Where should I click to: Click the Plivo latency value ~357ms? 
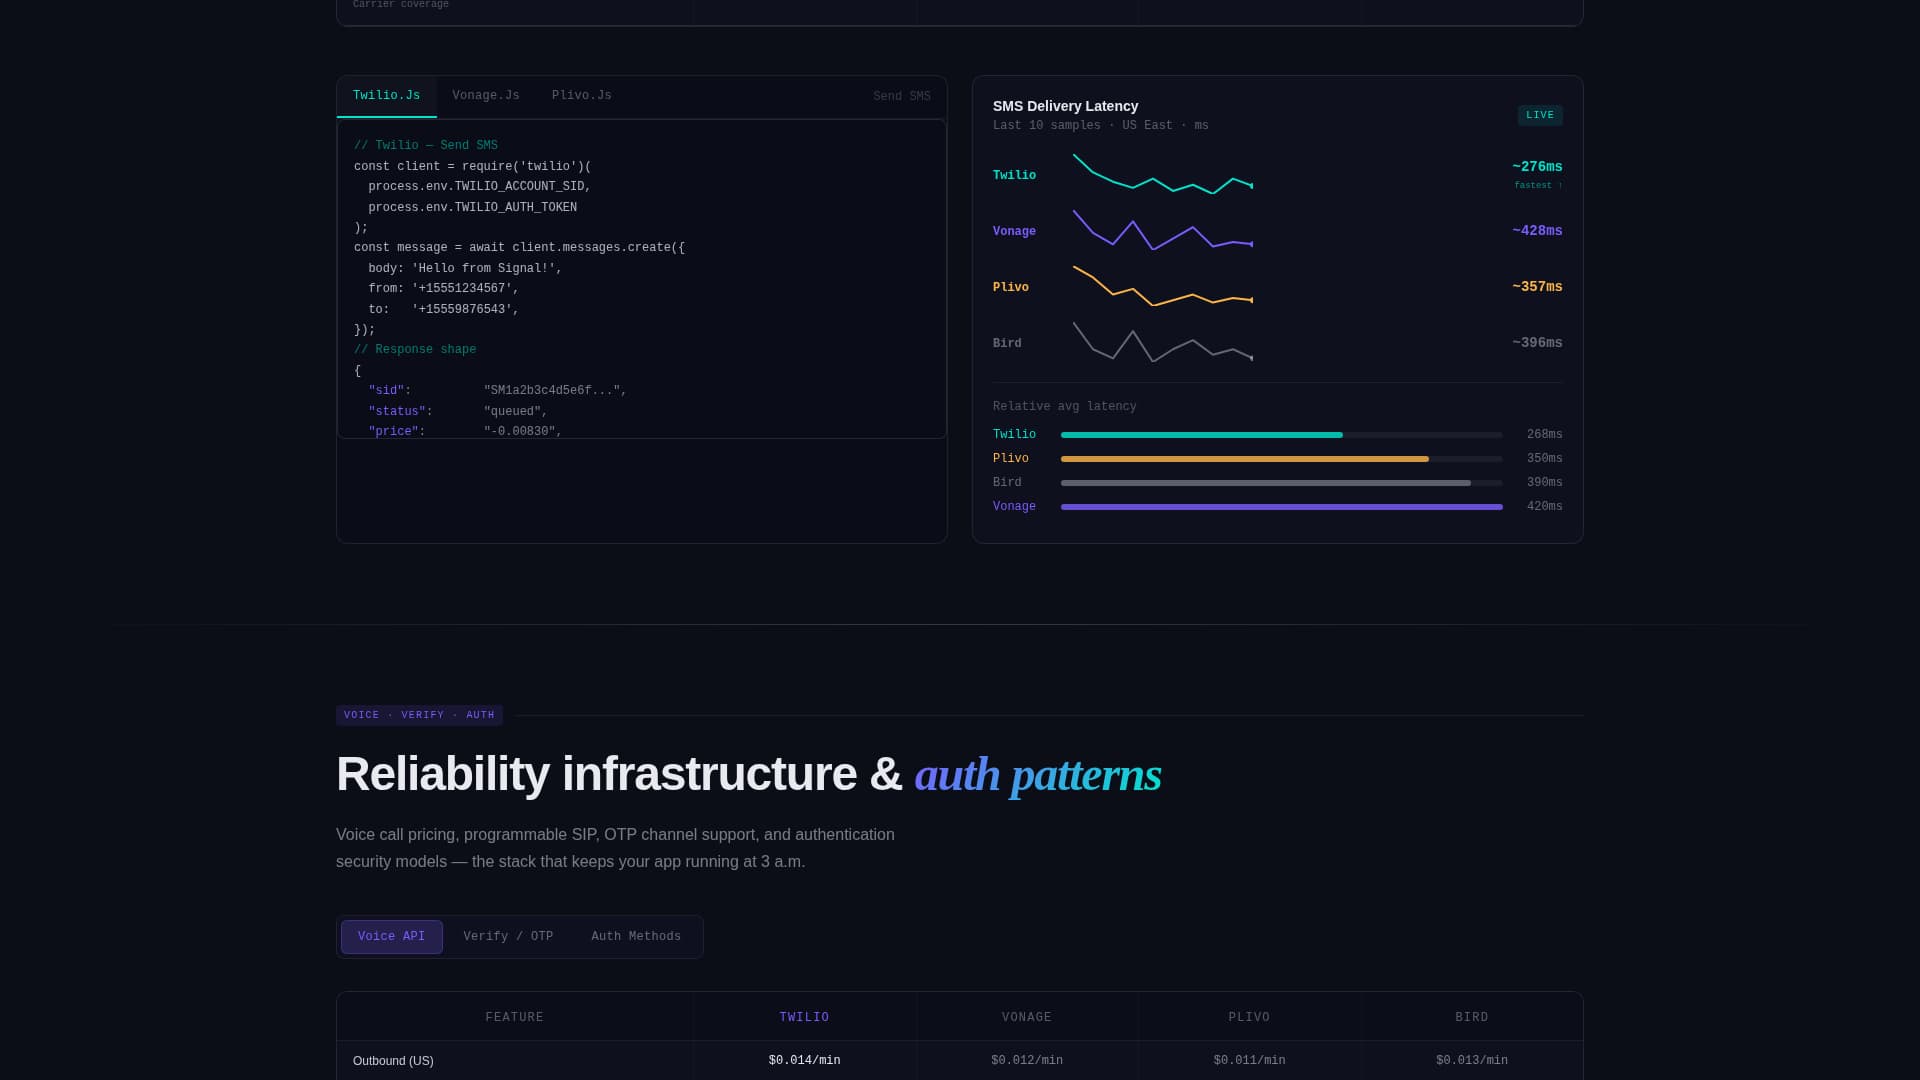[x=1537, y=287]
